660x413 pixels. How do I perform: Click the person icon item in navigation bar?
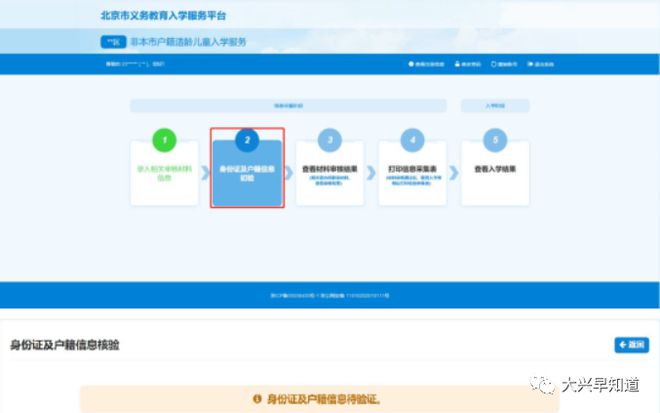pyautogui.click(x=468, y=64)
